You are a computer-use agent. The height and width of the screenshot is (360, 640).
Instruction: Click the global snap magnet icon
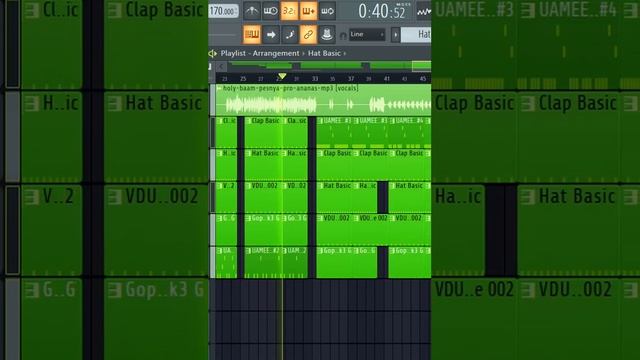tap(343, 36)
